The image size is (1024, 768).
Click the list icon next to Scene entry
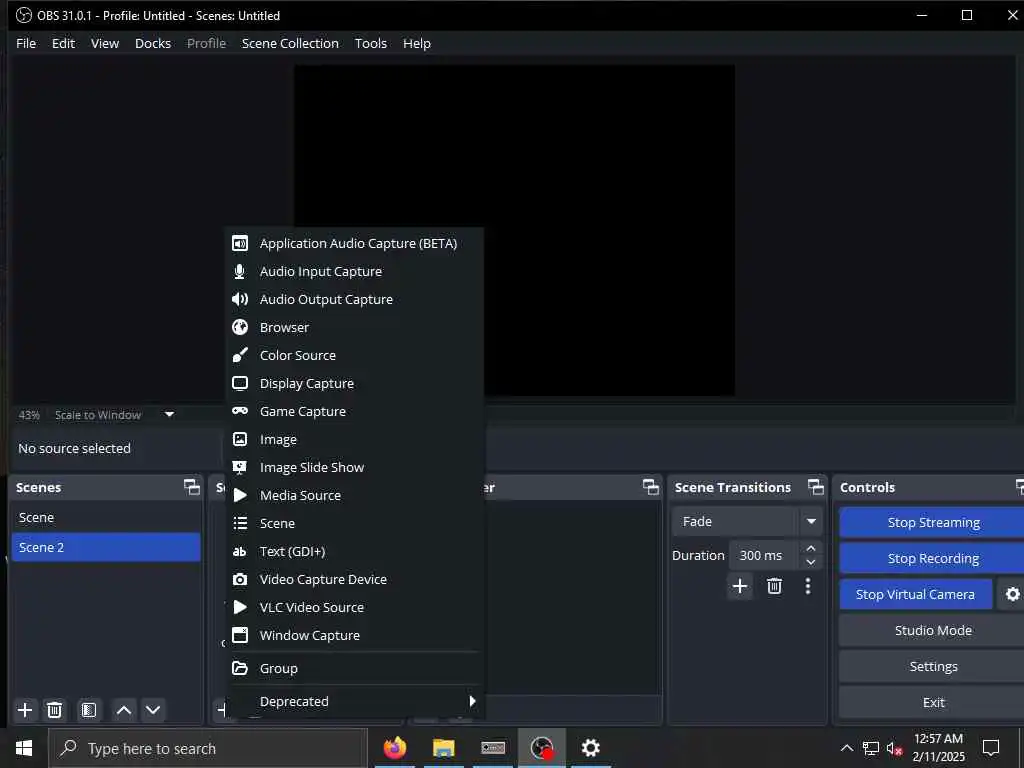click(x=240, y=523)
